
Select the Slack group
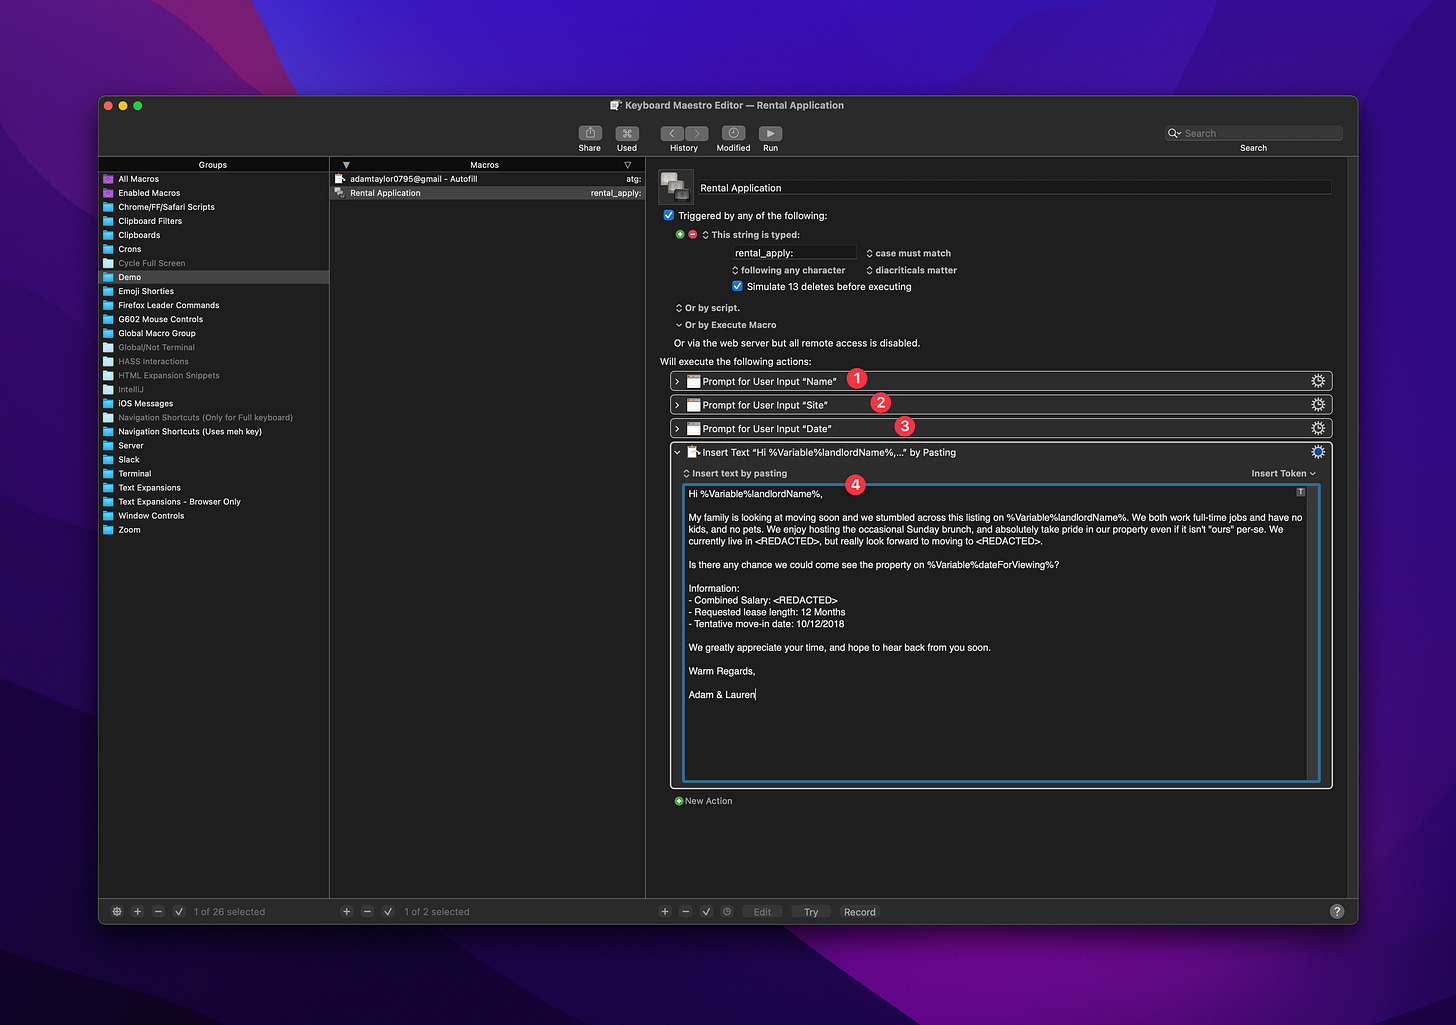[x=214, y=460]
